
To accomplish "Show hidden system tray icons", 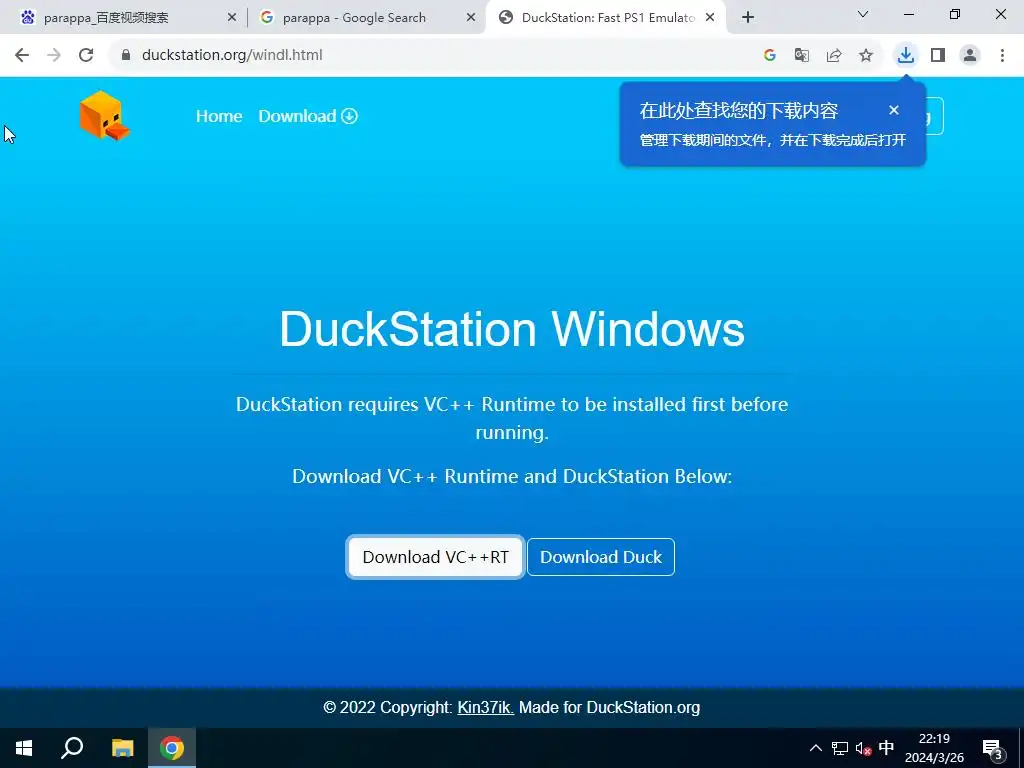I will (816, 748).
